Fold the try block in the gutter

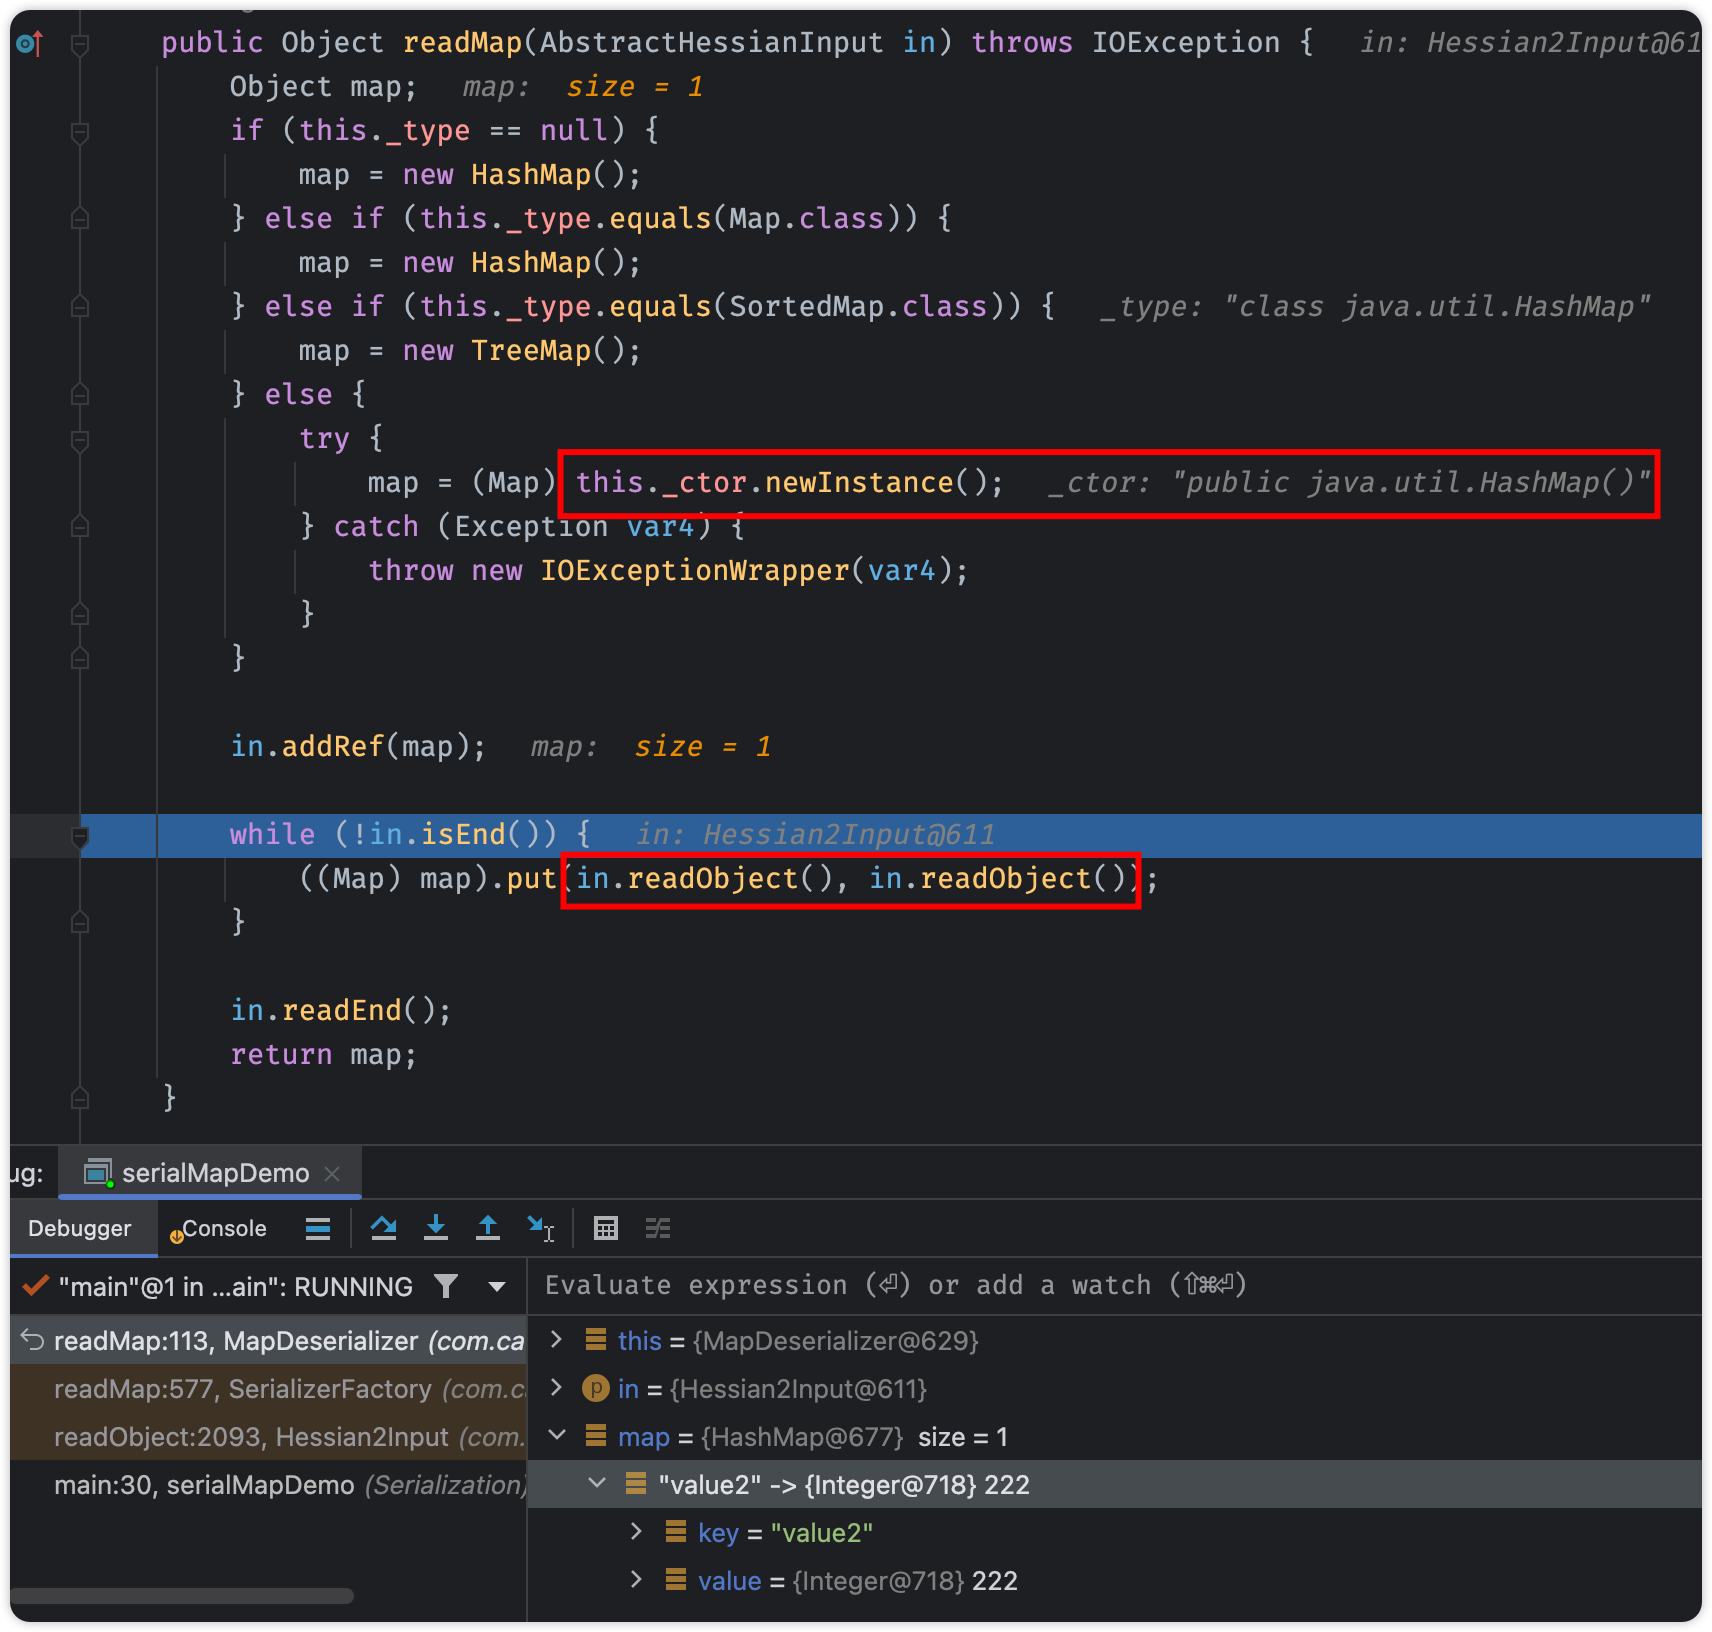point(80,440)
